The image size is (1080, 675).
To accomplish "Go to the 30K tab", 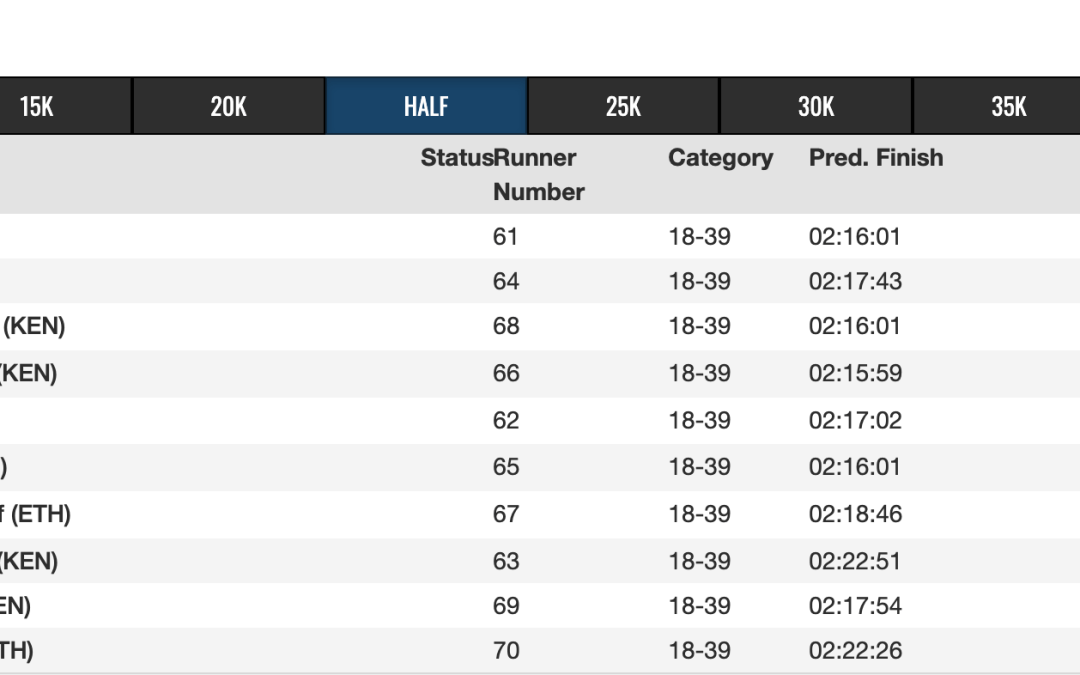I will click(x=816, y=106).
